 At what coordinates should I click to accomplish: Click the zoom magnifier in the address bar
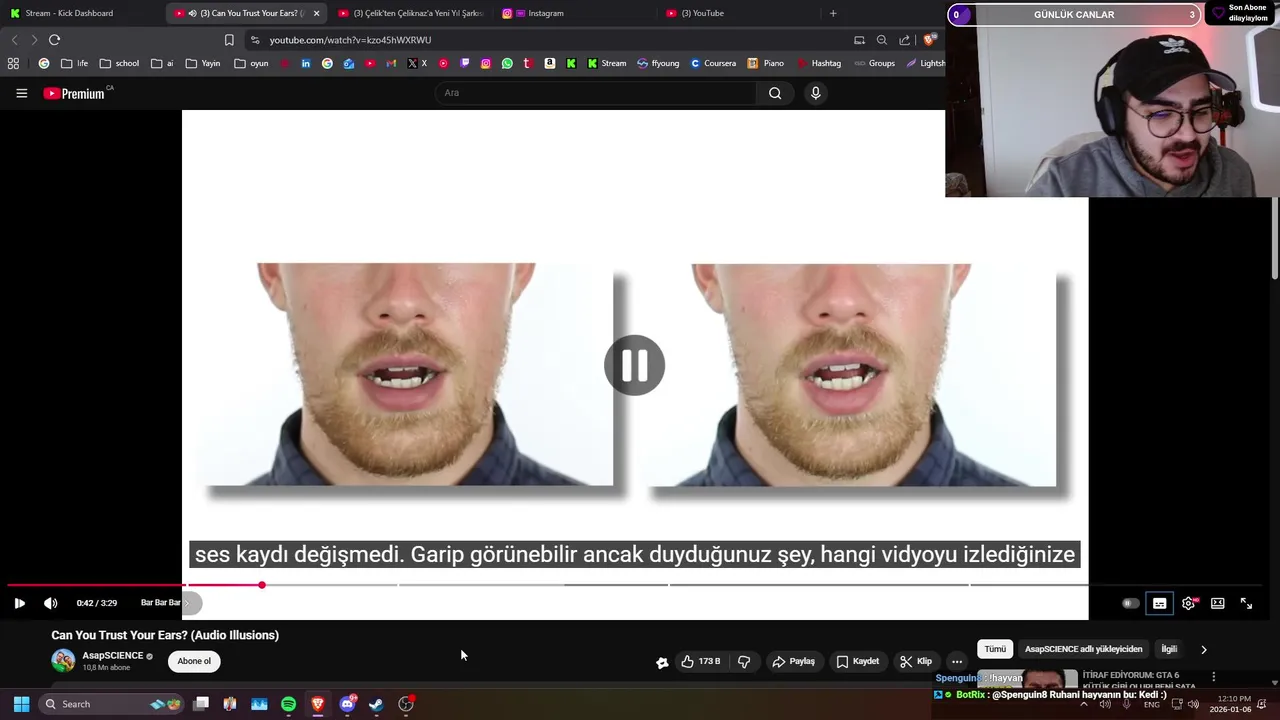(x=882, y=40)
